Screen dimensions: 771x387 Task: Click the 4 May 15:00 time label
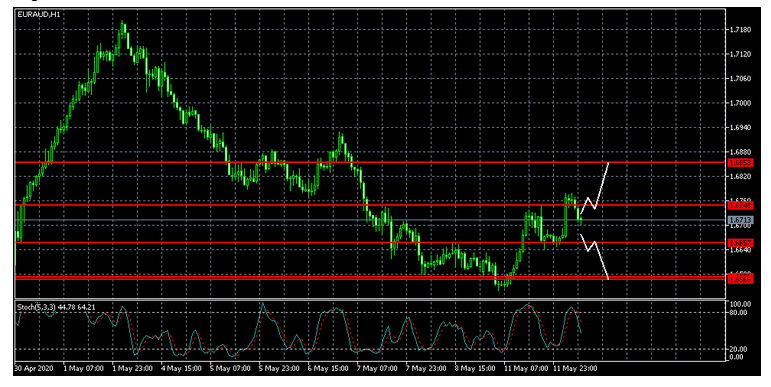(x=181, y=368)
